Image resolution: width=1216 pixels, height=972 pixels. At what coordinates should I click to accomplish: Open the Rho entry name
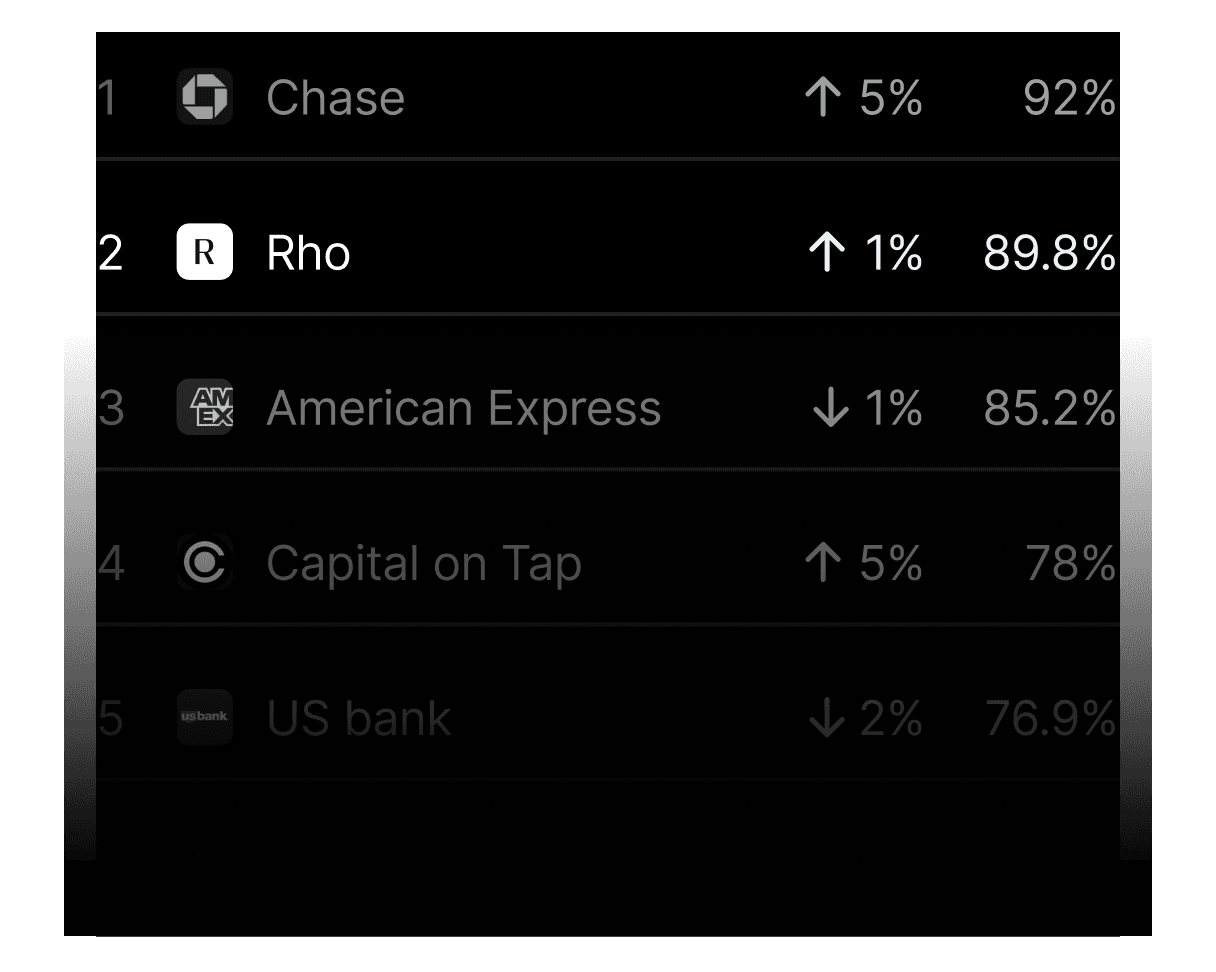308,253
